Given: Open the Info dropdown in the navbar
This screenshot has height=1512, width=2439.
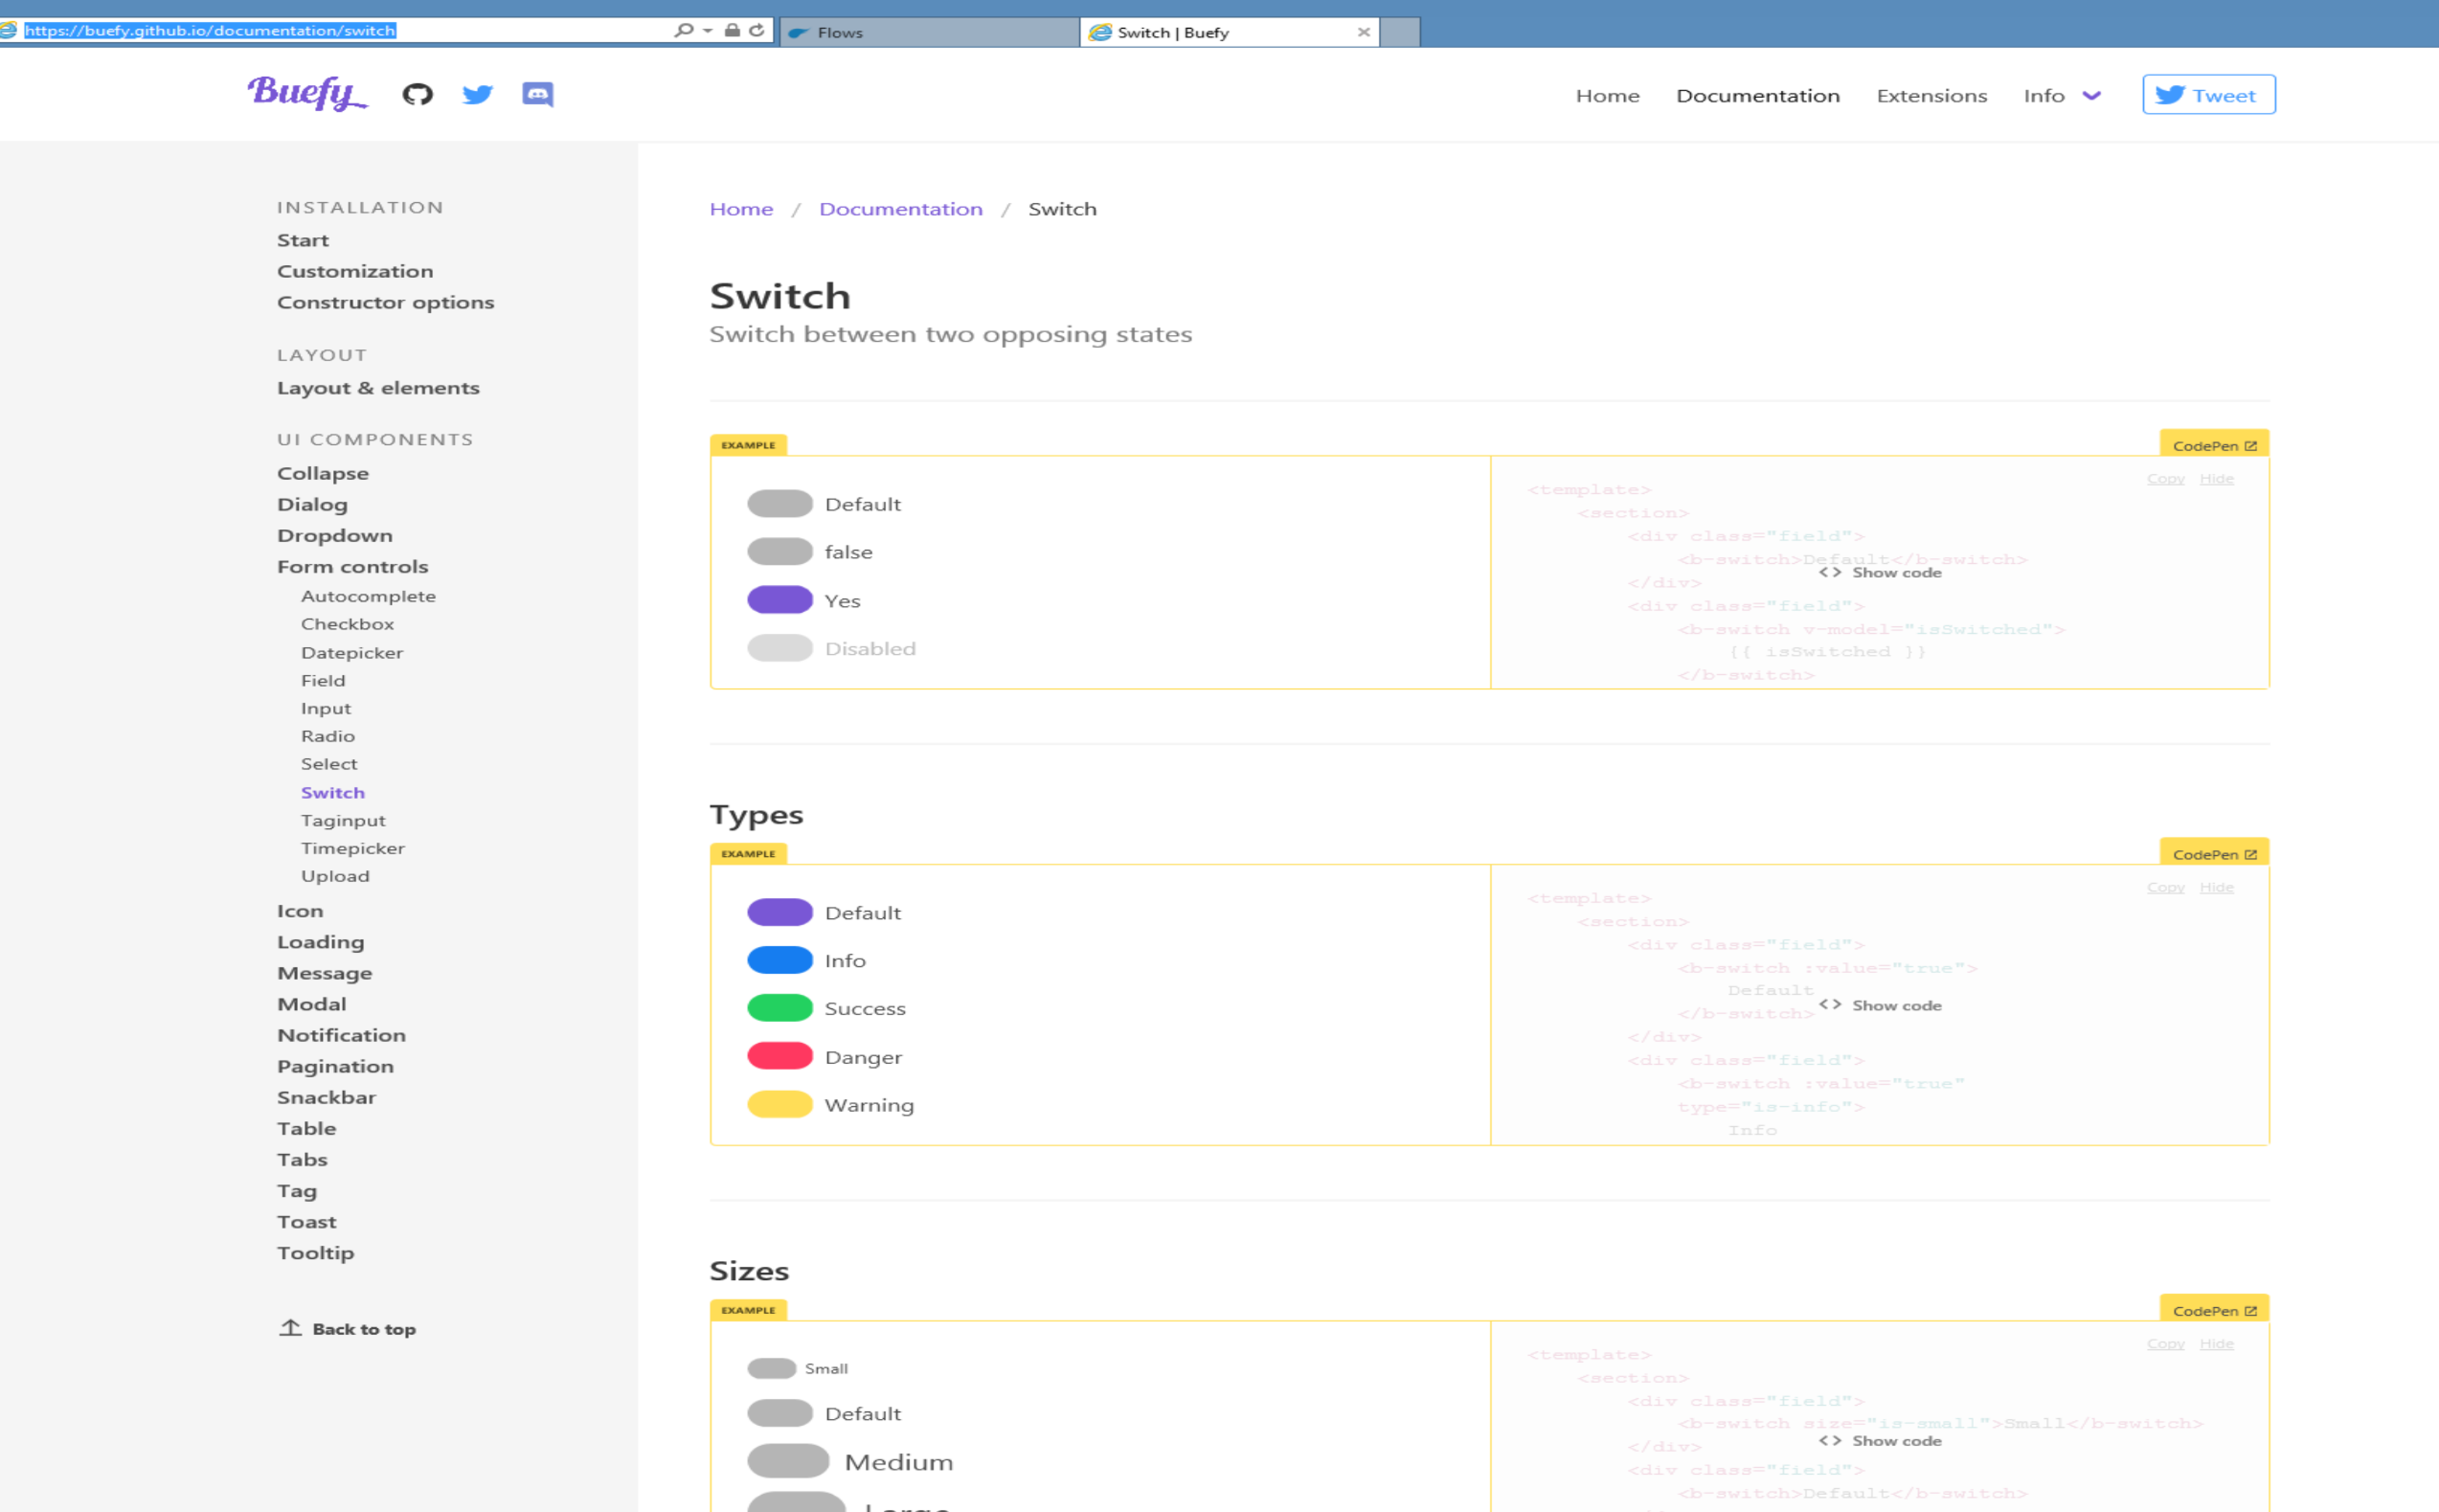Looking at the screenshot, I should 2059,95.
